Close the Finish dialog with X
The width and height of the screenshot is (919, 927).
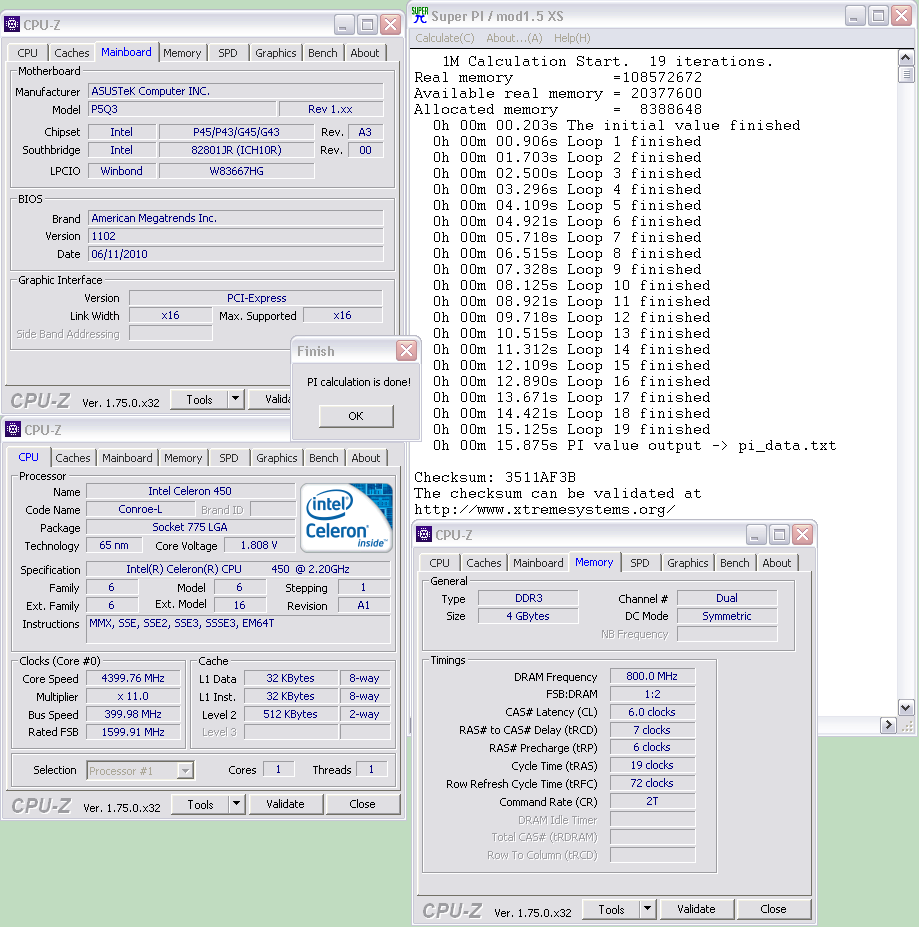(406, 351)
